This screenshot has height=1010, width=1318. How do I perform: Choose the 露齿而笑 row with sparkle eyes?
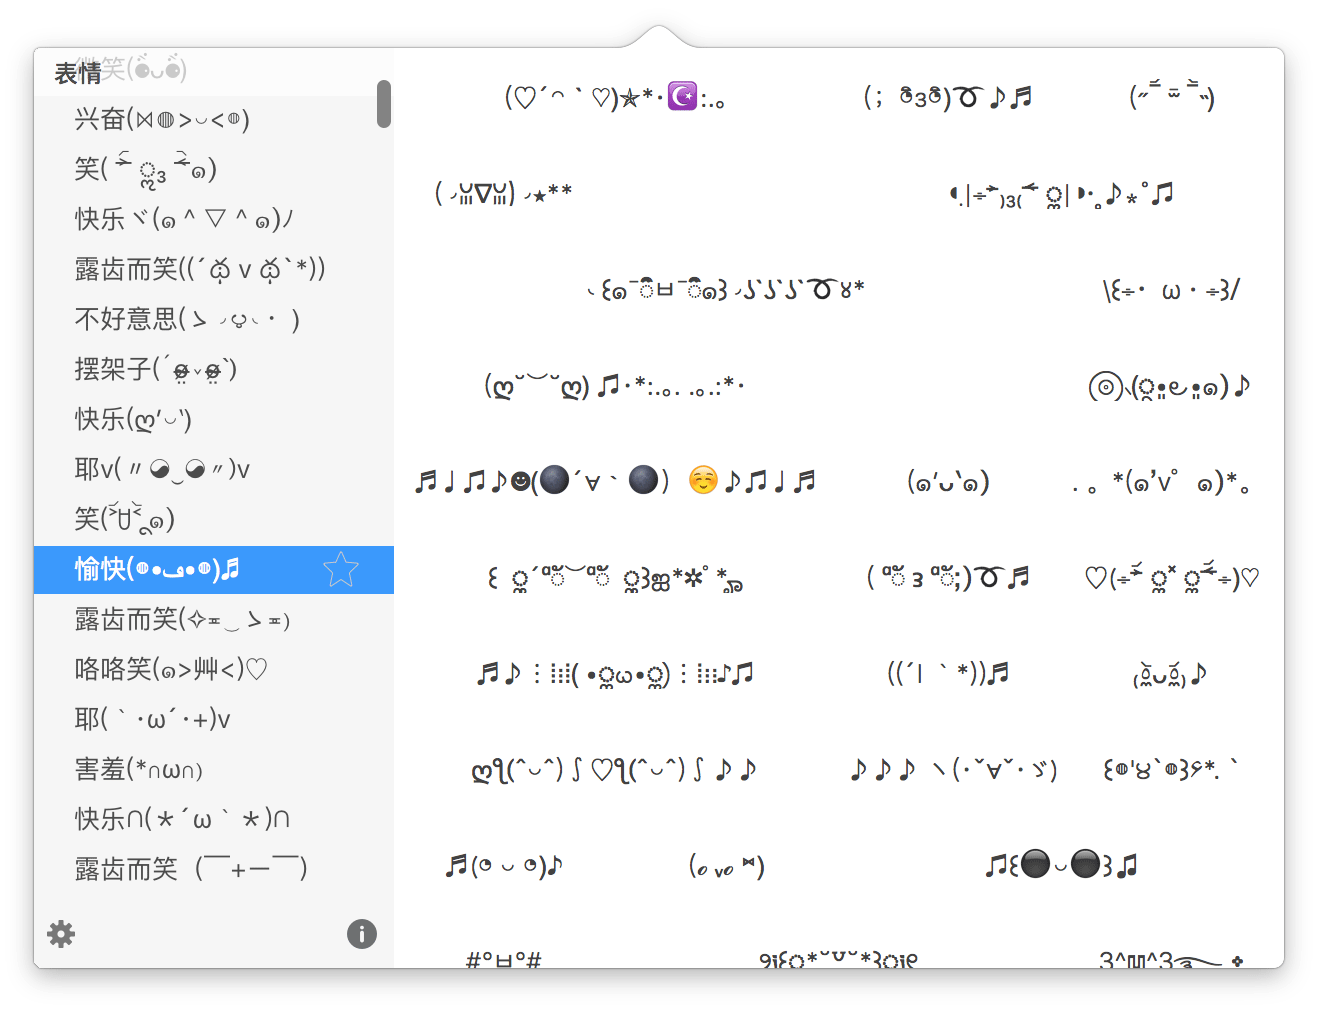pos(214,620)
